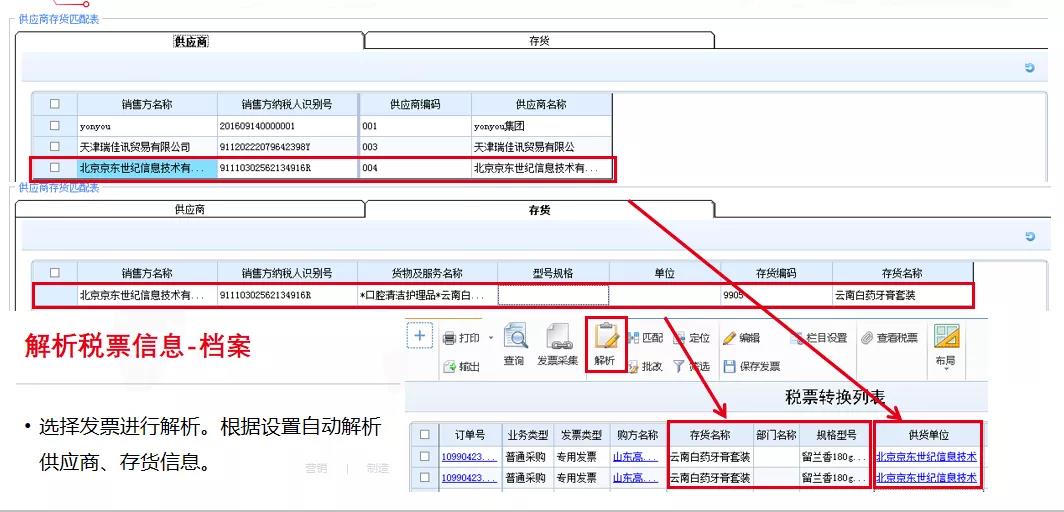
Task: Tick checkbox for 天津瑞佳讯贸易有限公司 row
Action: pyautogui.click(x=55, y=147)
